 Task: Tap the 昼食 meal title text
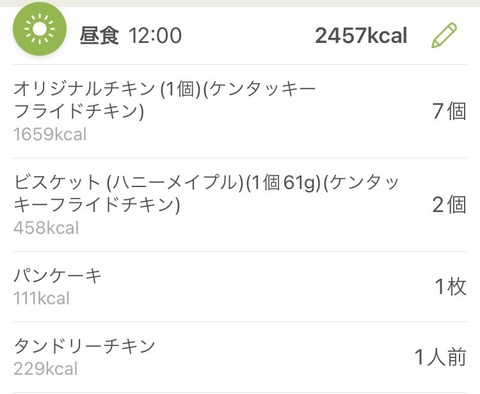click(x=99, y=36)
